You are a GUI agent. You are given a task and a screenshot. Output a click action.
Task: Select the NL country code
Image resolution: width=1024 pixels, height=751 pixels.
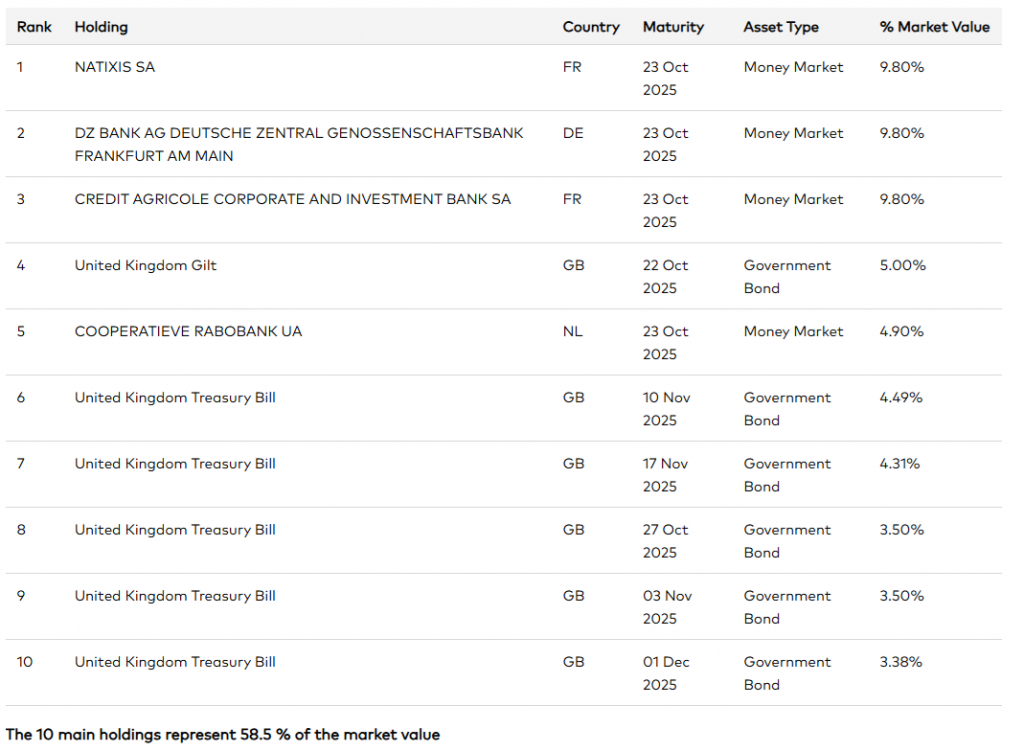click(572, 331)
